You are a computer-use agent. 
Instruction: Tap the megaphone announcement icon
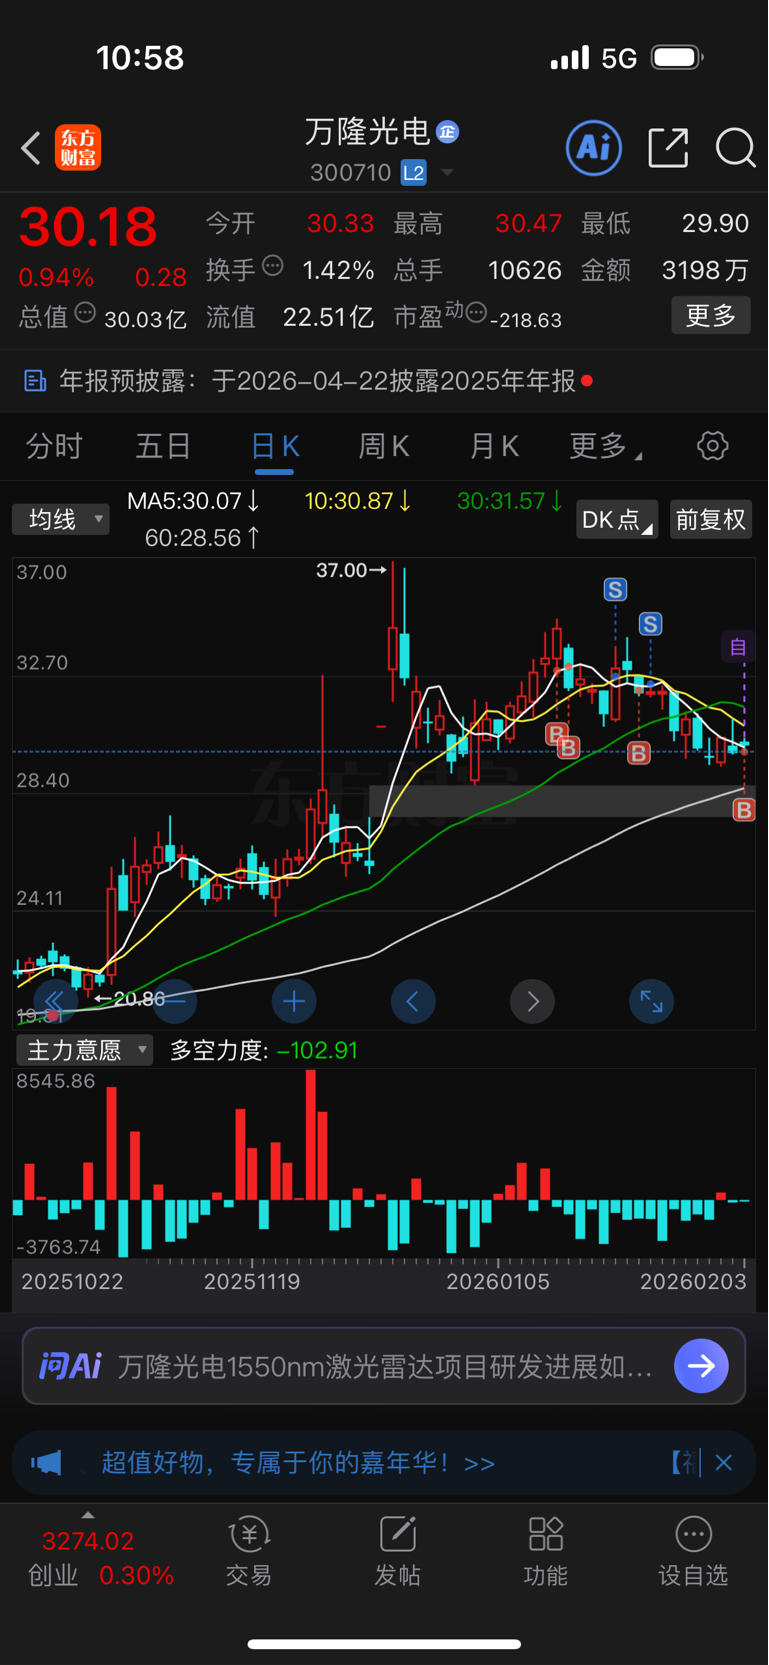[x=46, y=1463]
